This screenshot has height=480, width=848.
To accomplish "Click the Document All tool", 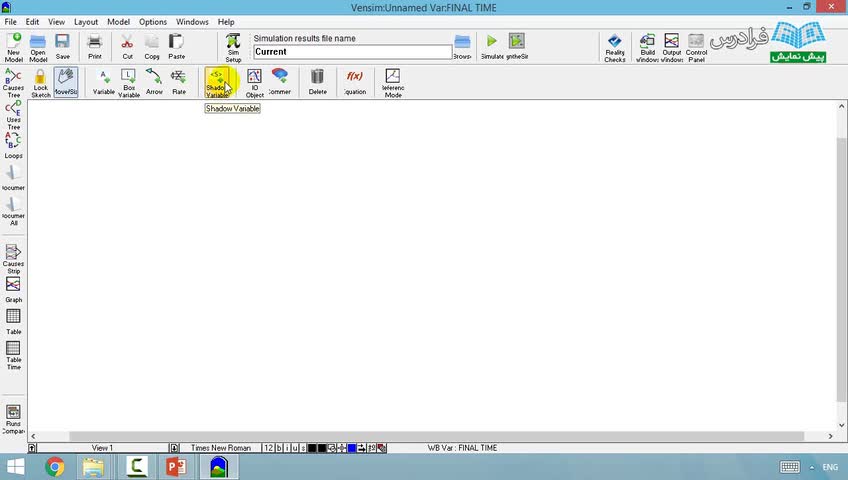I will click(x=13, y=211).
